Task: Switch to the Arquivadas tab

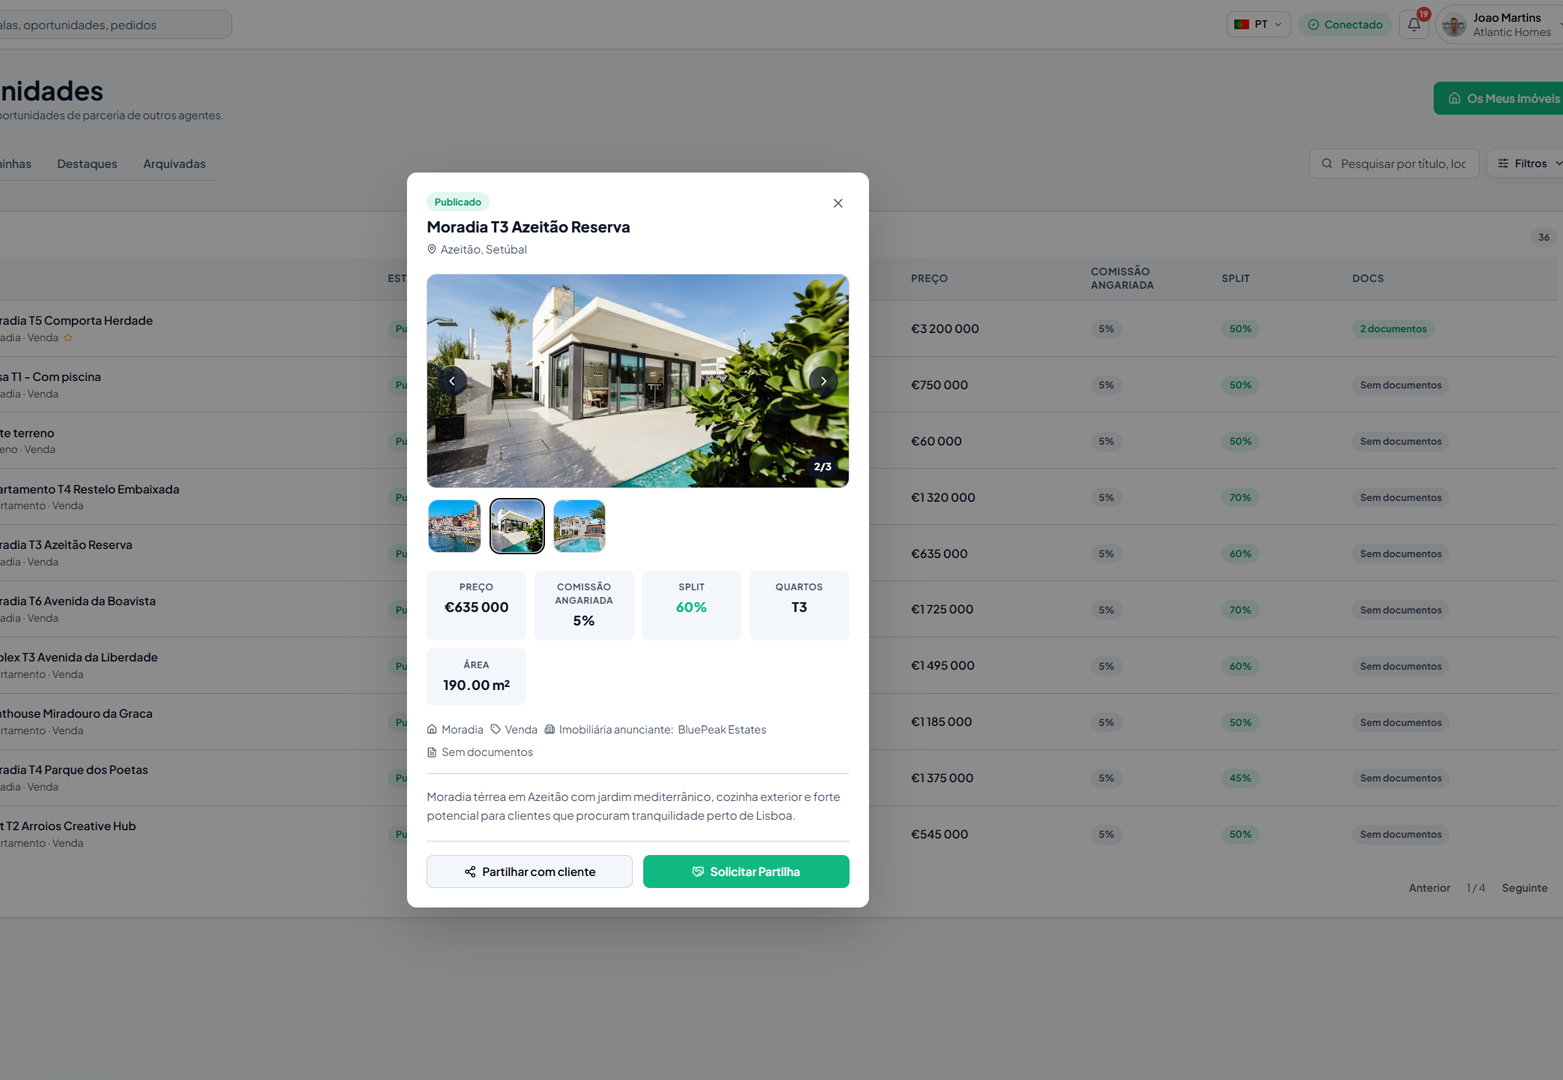Action: pos(174,164)
